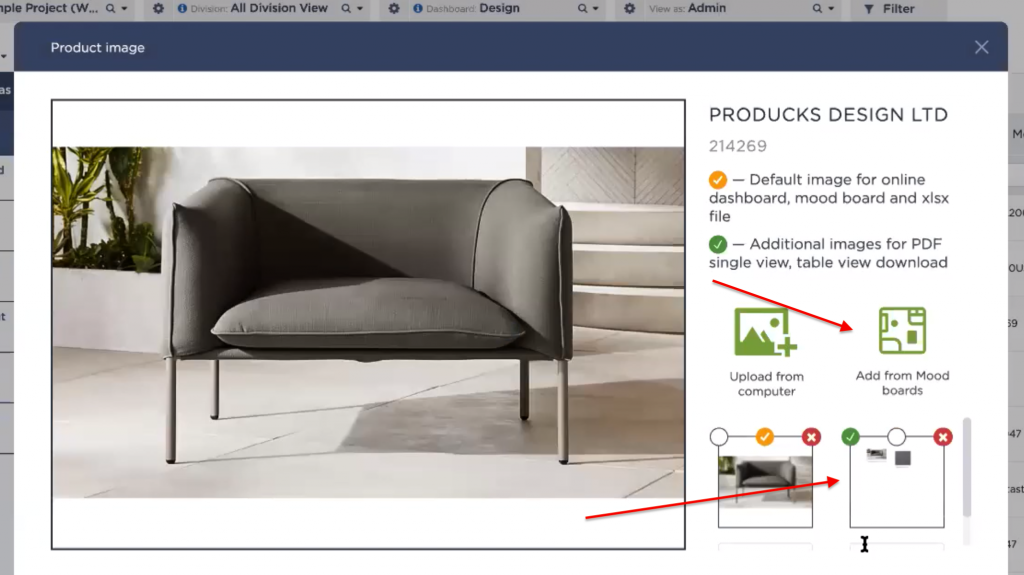Select the Admin view label
This screenshot has height=575, width=1024.
point(707,8)
